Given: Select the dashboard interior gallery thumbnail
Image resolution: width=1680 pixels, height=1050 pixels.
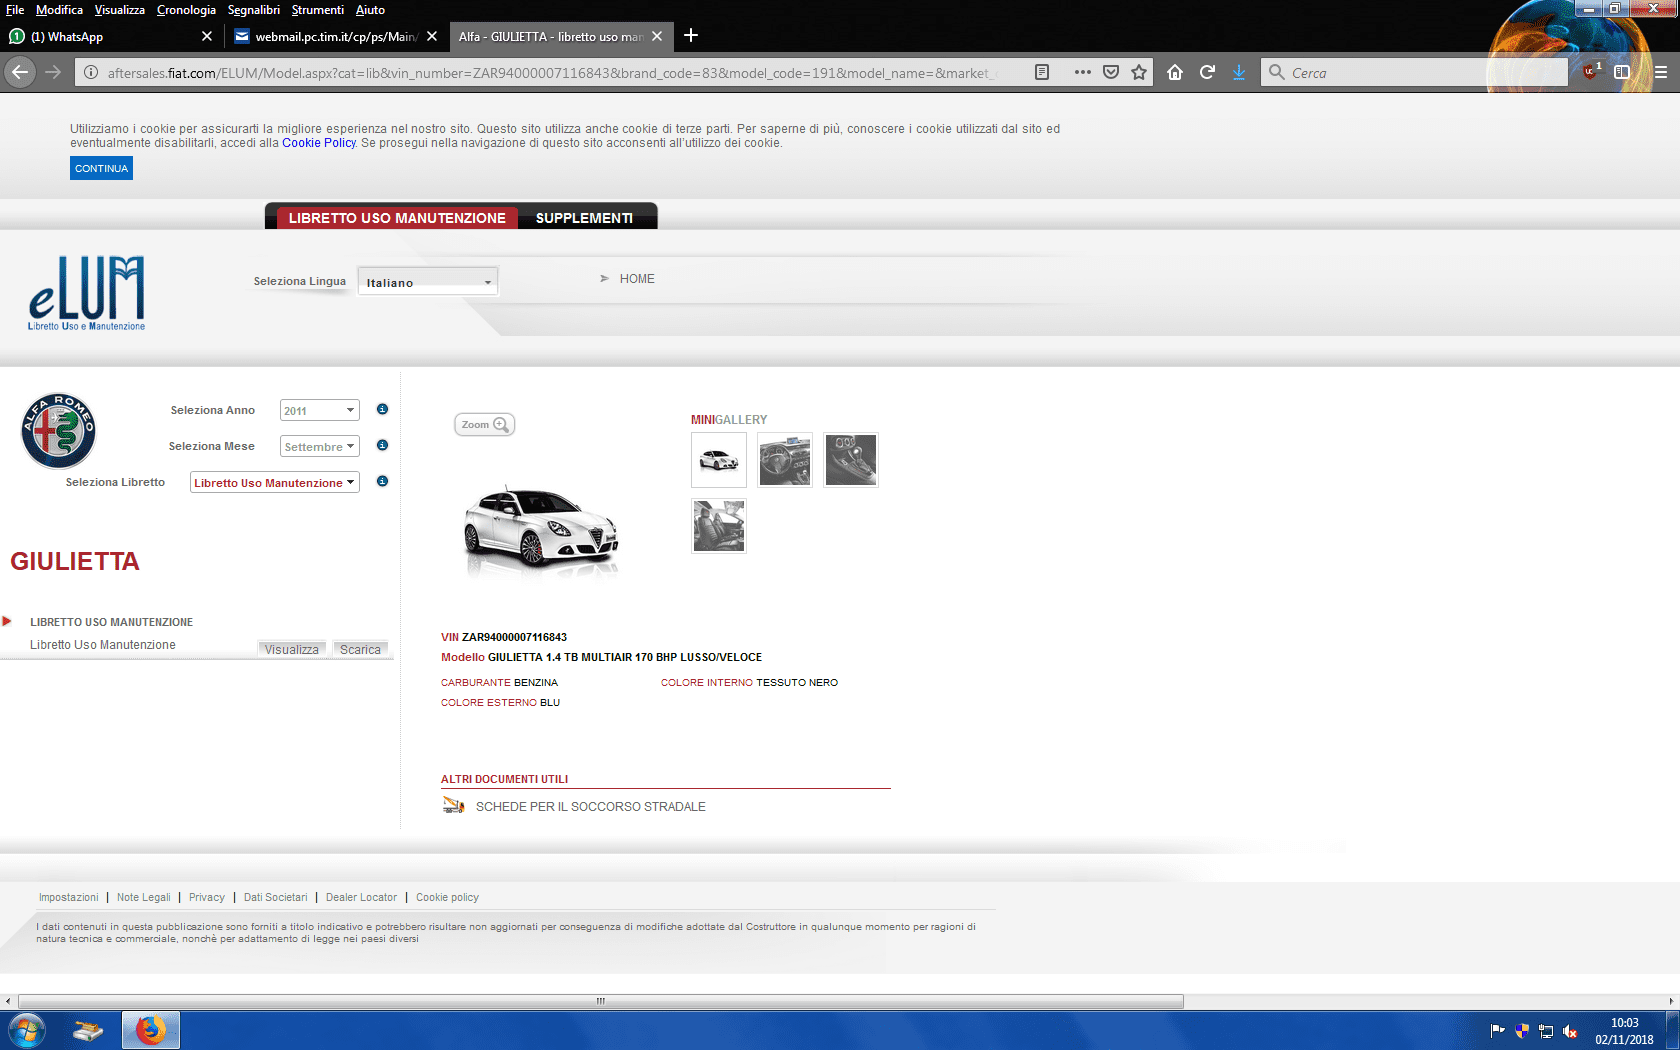Looking at the screenshot, I should 785,460.
